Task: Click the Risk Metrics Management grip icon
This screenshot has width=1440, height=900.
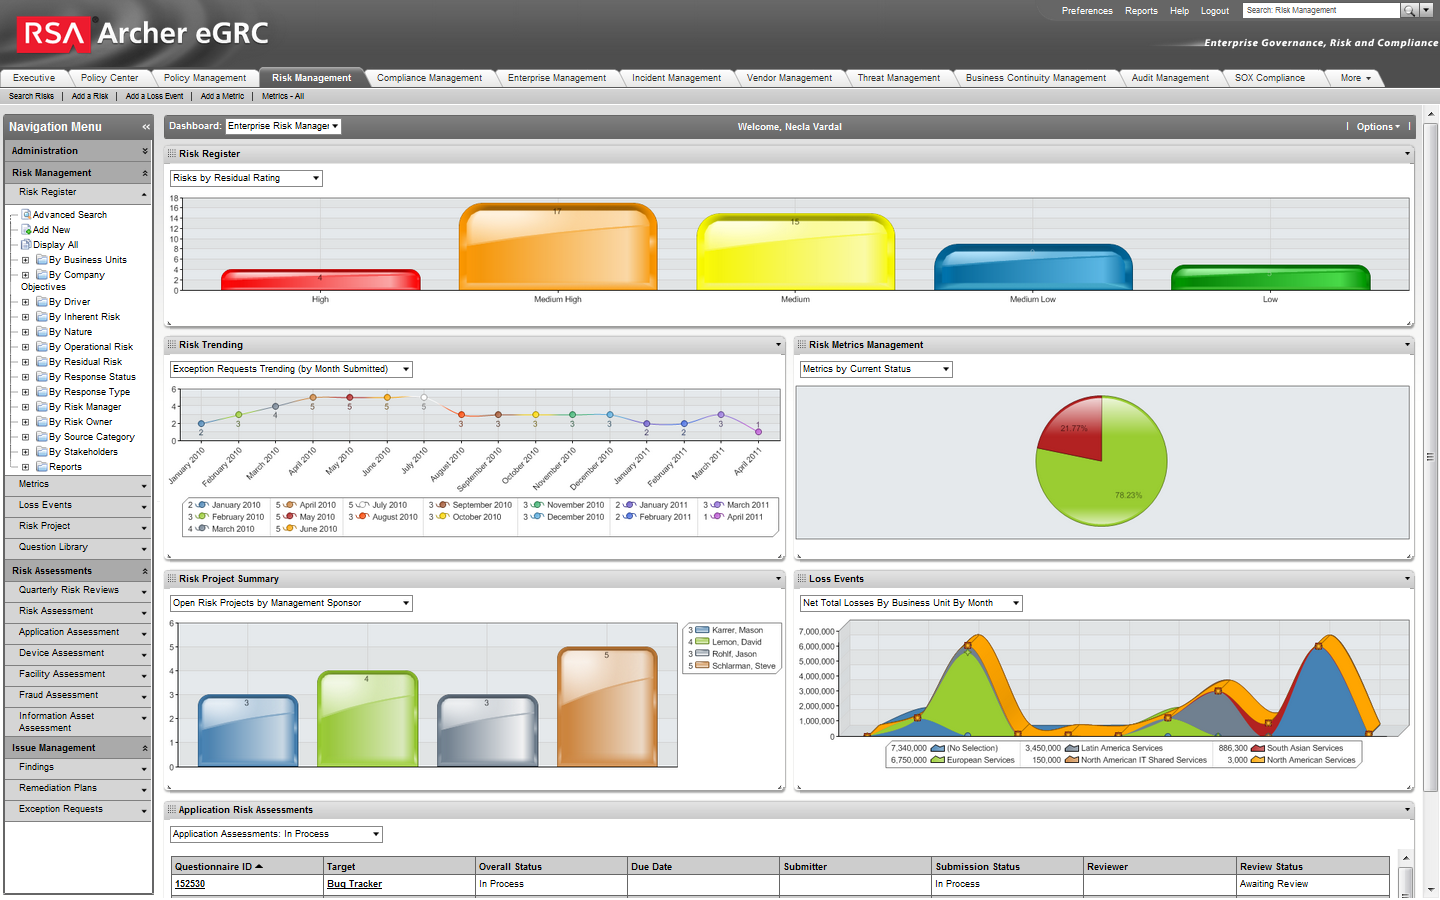Action: [802, 345]
